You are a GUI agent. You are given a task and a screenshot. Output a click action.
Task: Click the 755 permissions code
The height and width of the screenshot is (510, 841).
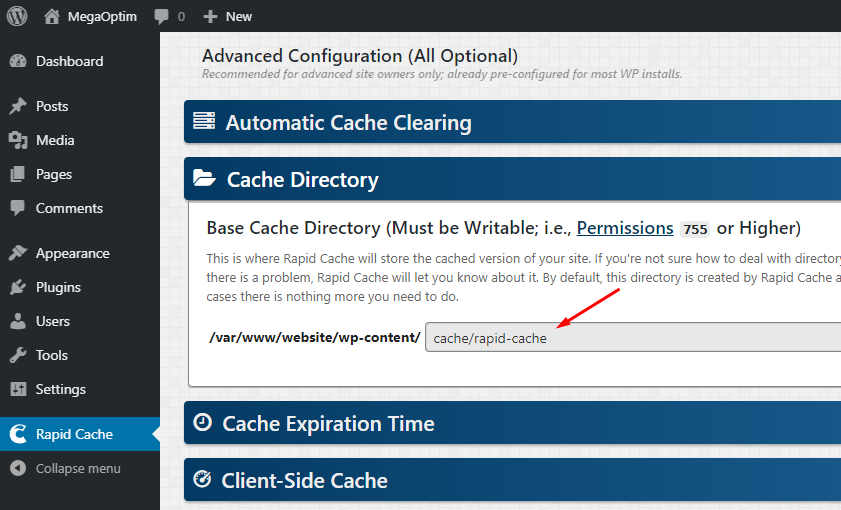click(x=695, y=229)
